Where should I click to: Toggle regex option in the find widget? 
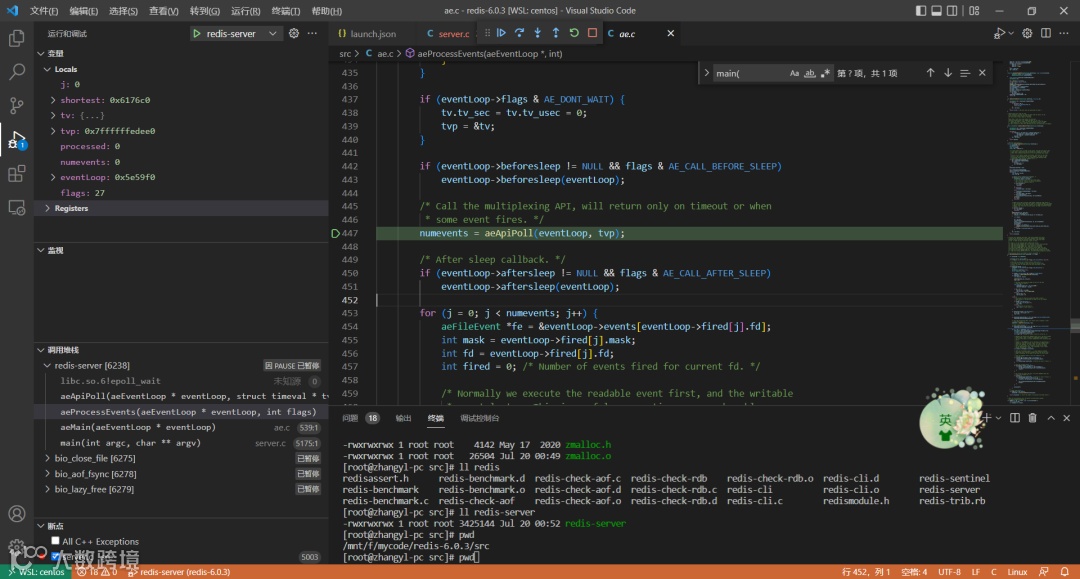[825, 73]
